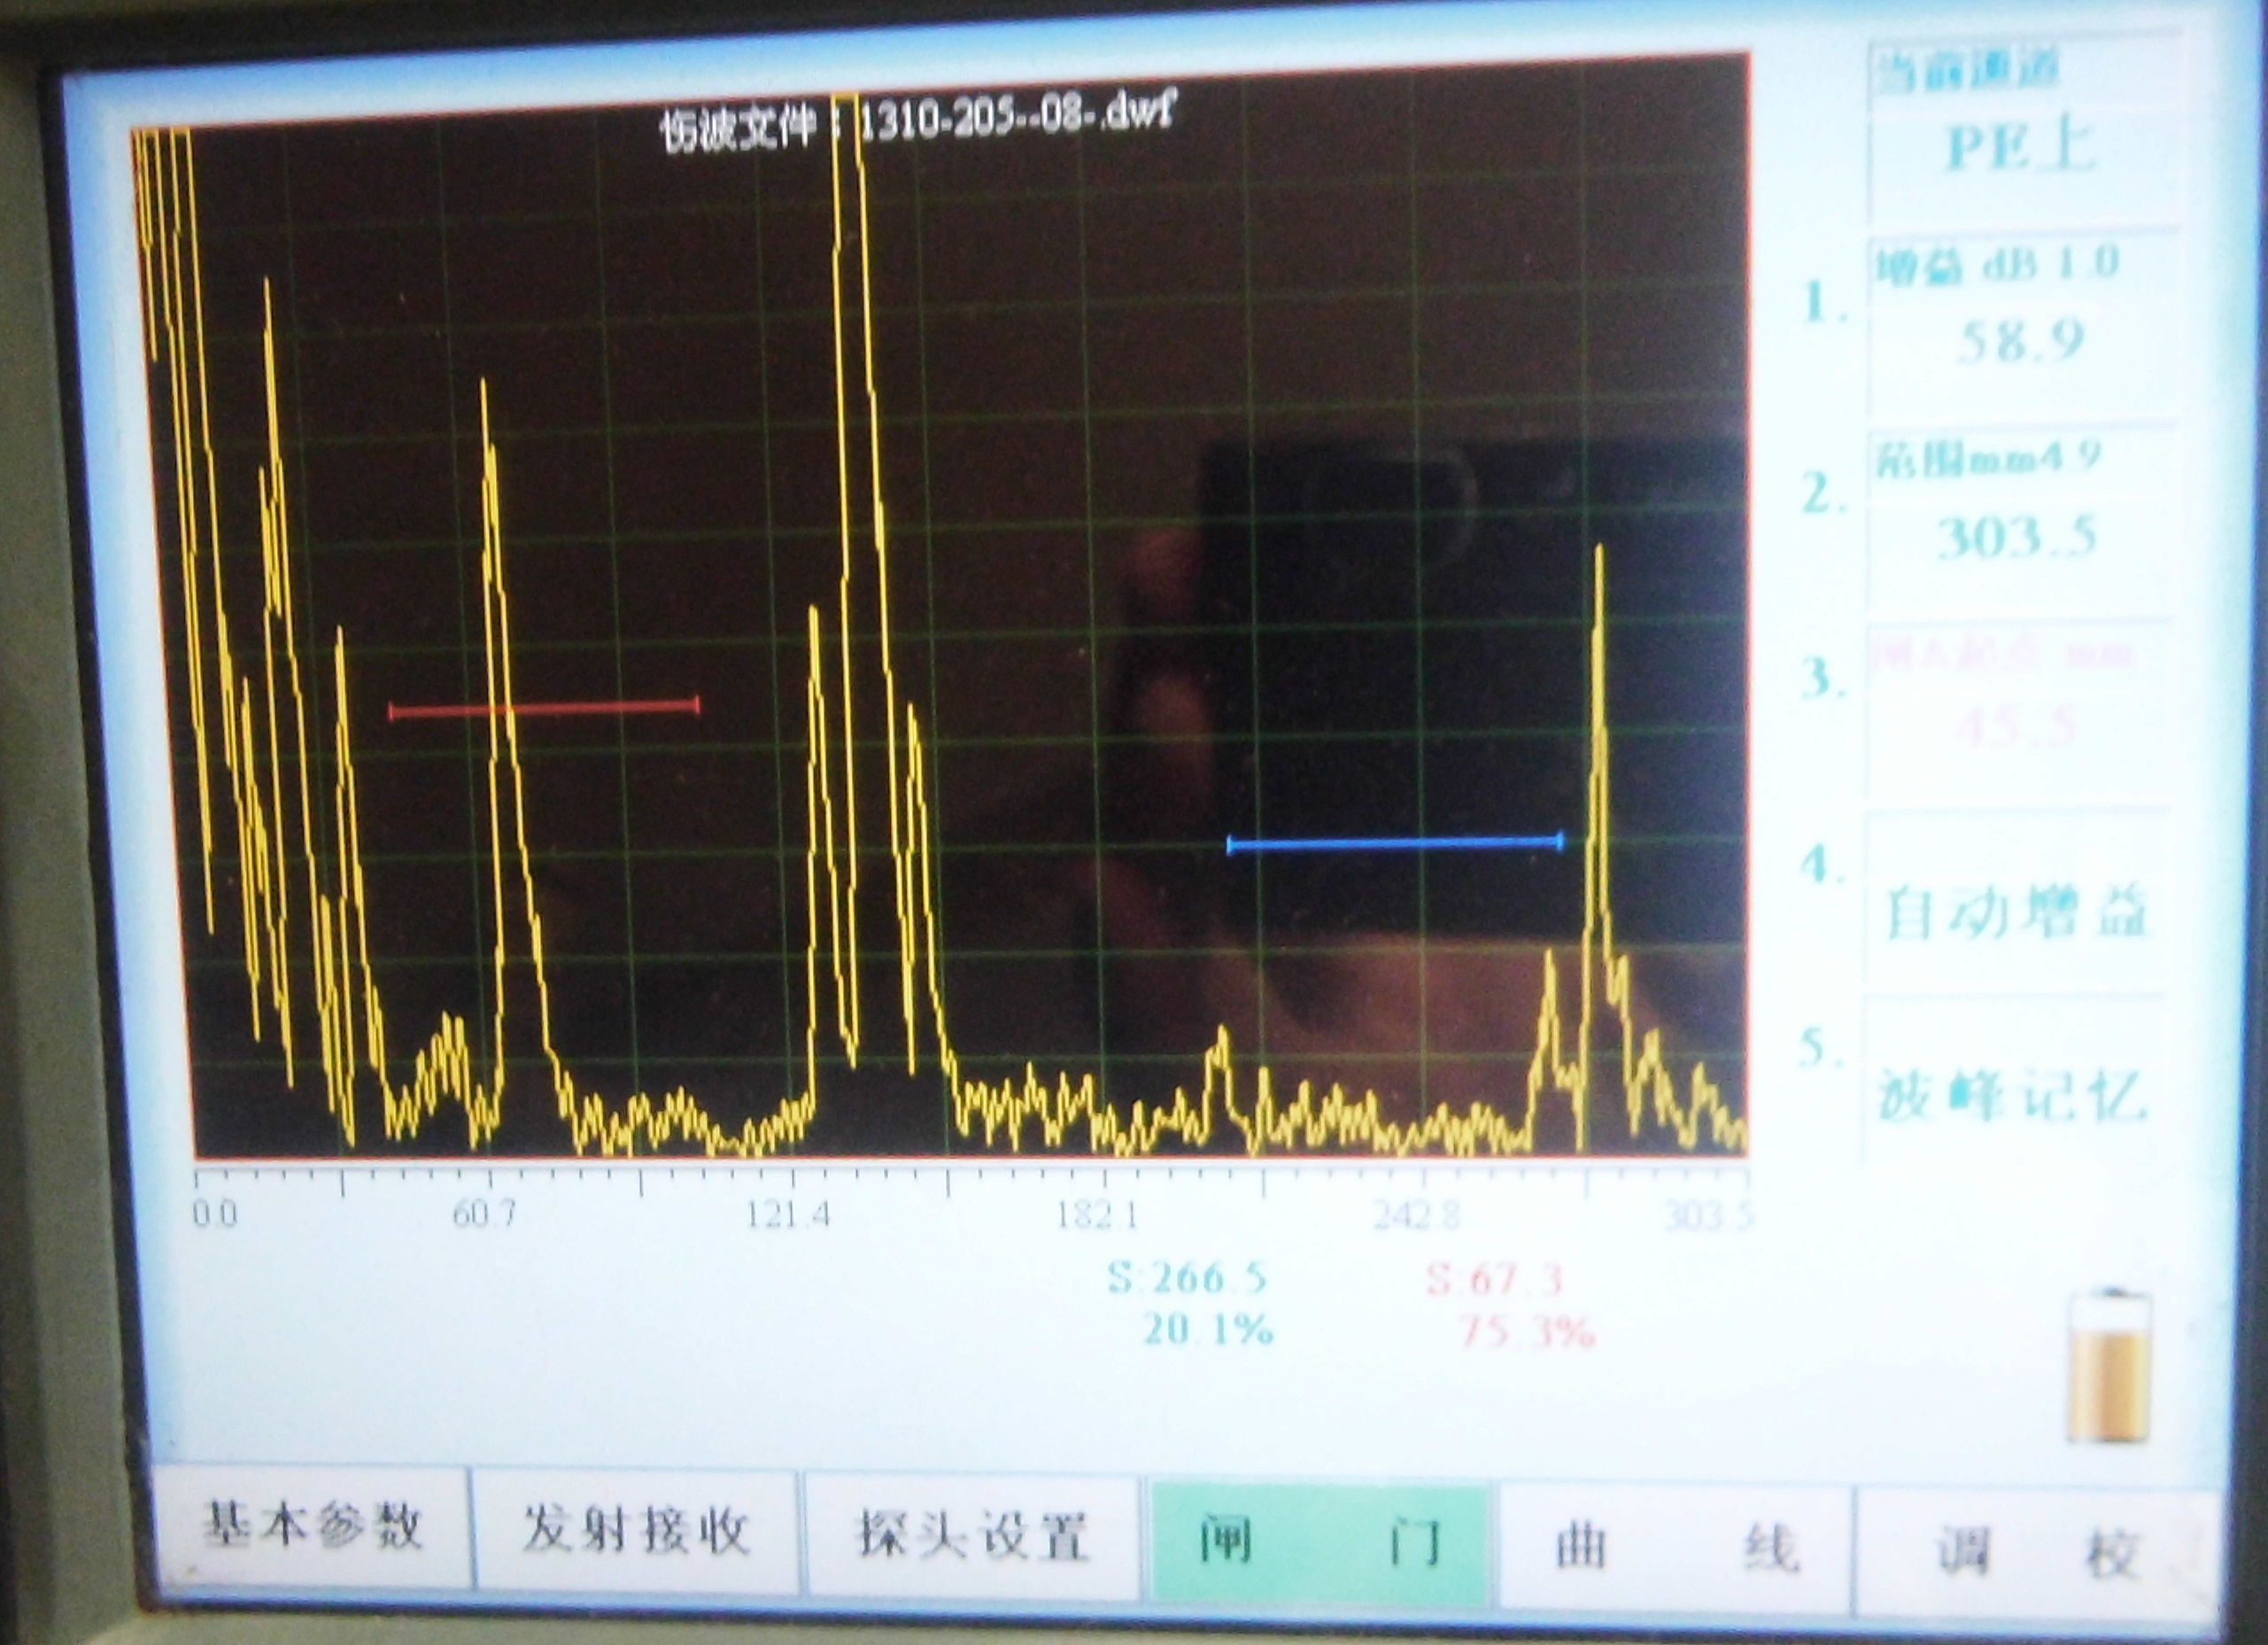Screen dimensions: 2268x1645
Task: Toggle the 波峰记忆 peak memory option
Action: click(2012, 1095)
